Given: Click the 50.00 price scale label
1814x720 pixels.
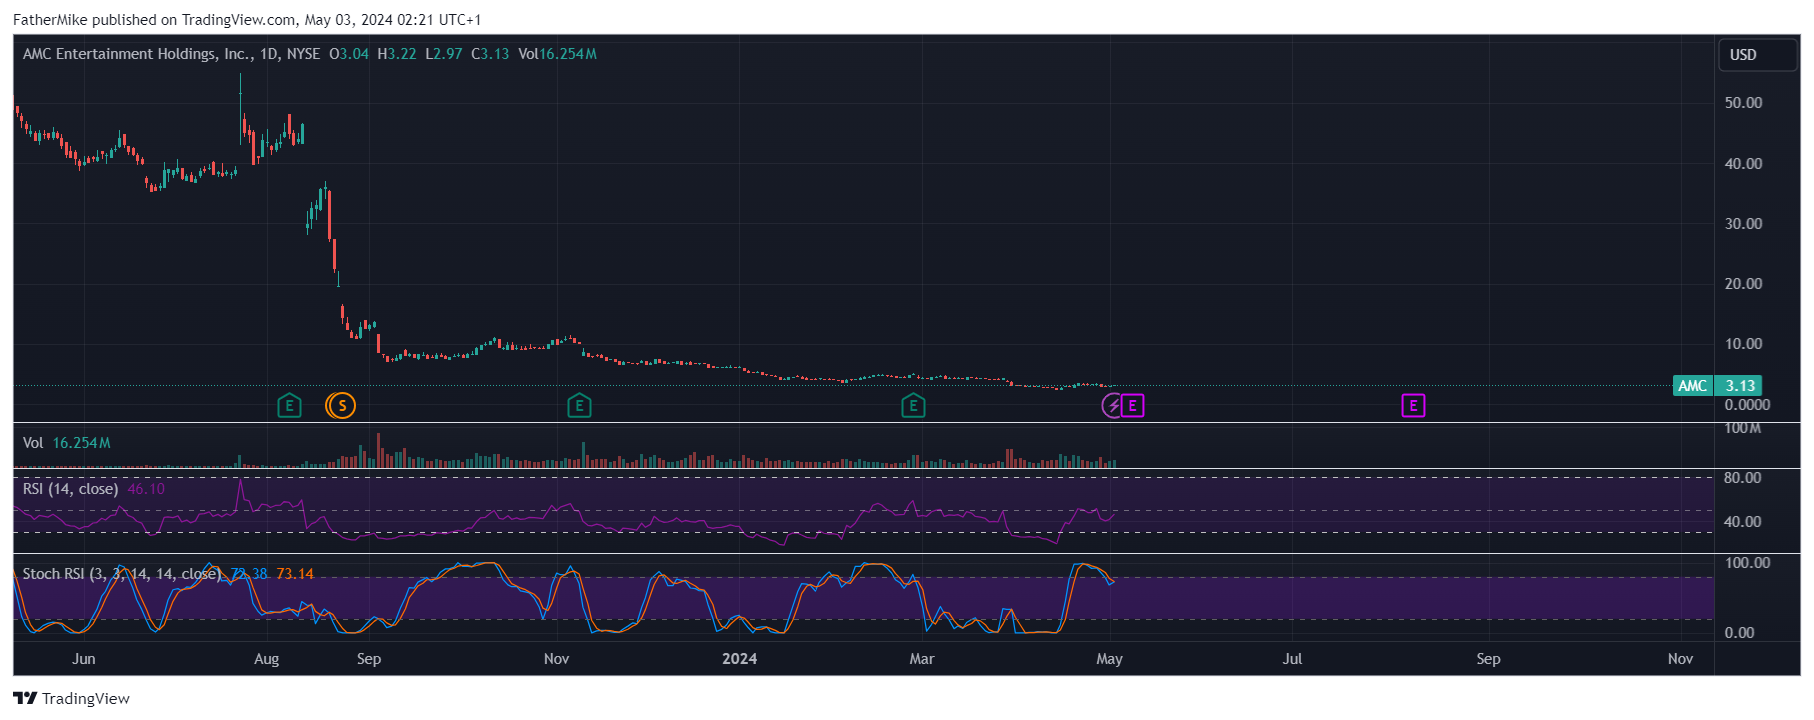Looking at the screenshot, I should point(1743,103).
